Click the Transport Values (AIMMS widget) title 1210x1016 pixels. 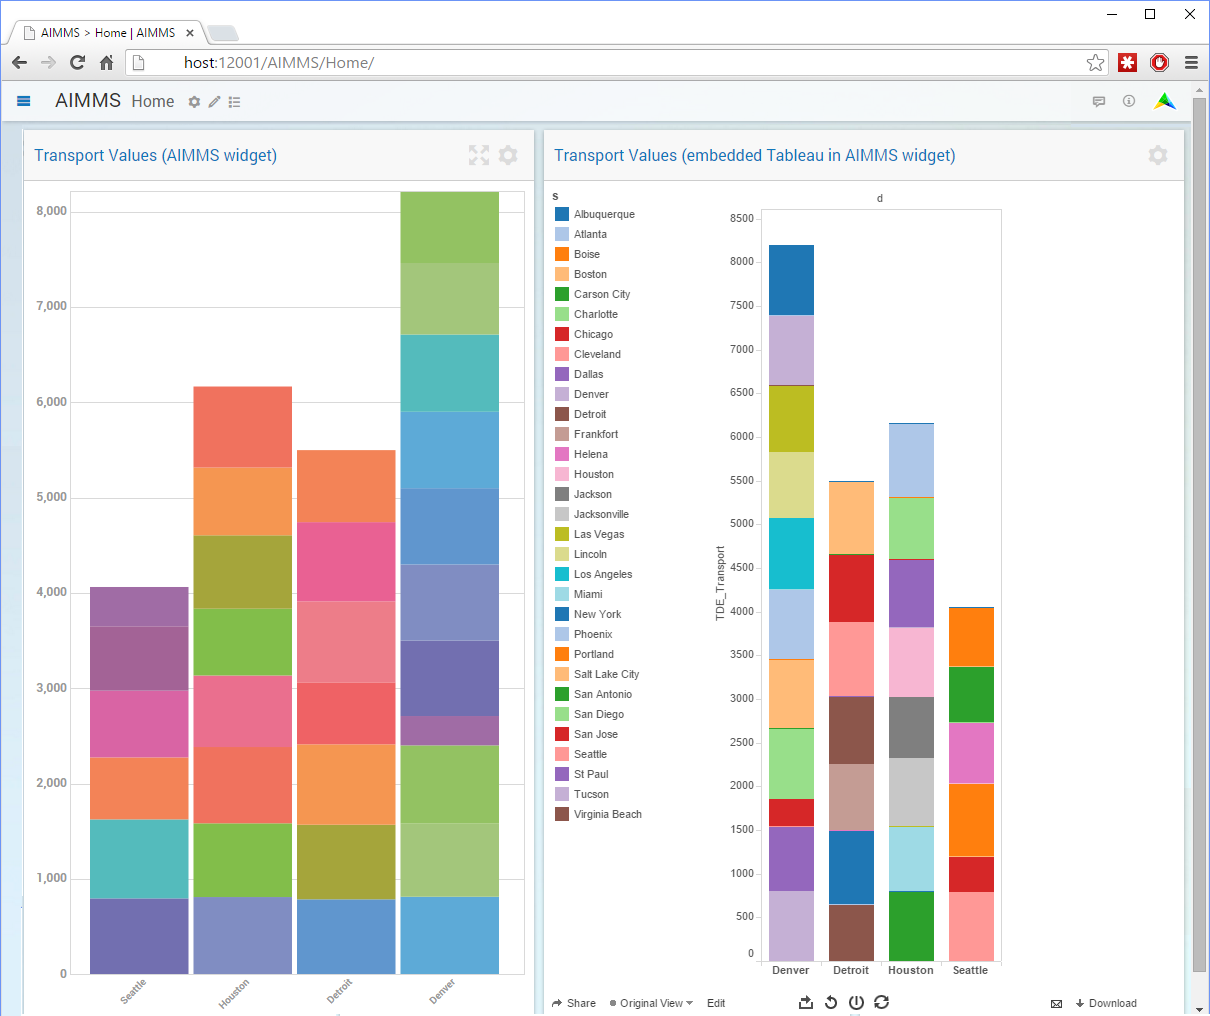click(x=156, y=155)
